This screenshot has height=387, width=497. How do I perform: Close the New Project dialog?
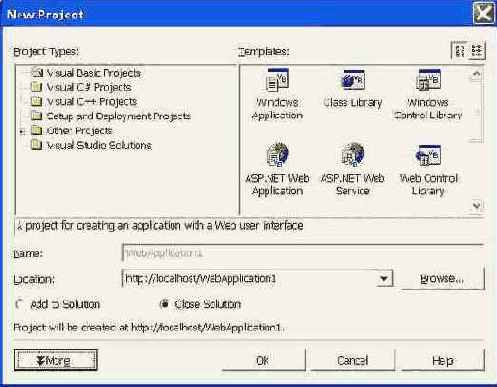coord(483,14)
